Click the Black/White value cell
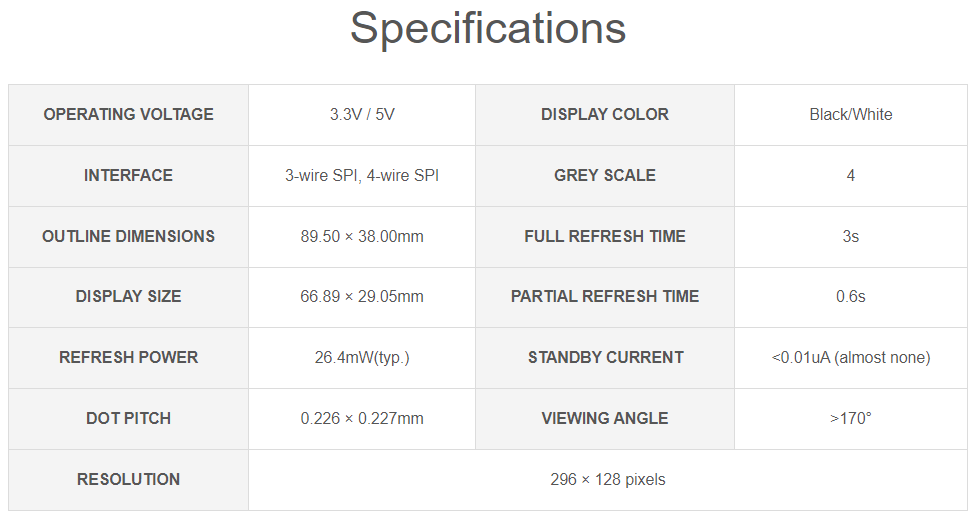The width and height of the screenshot is (980, 525). (x=851, y=114)
